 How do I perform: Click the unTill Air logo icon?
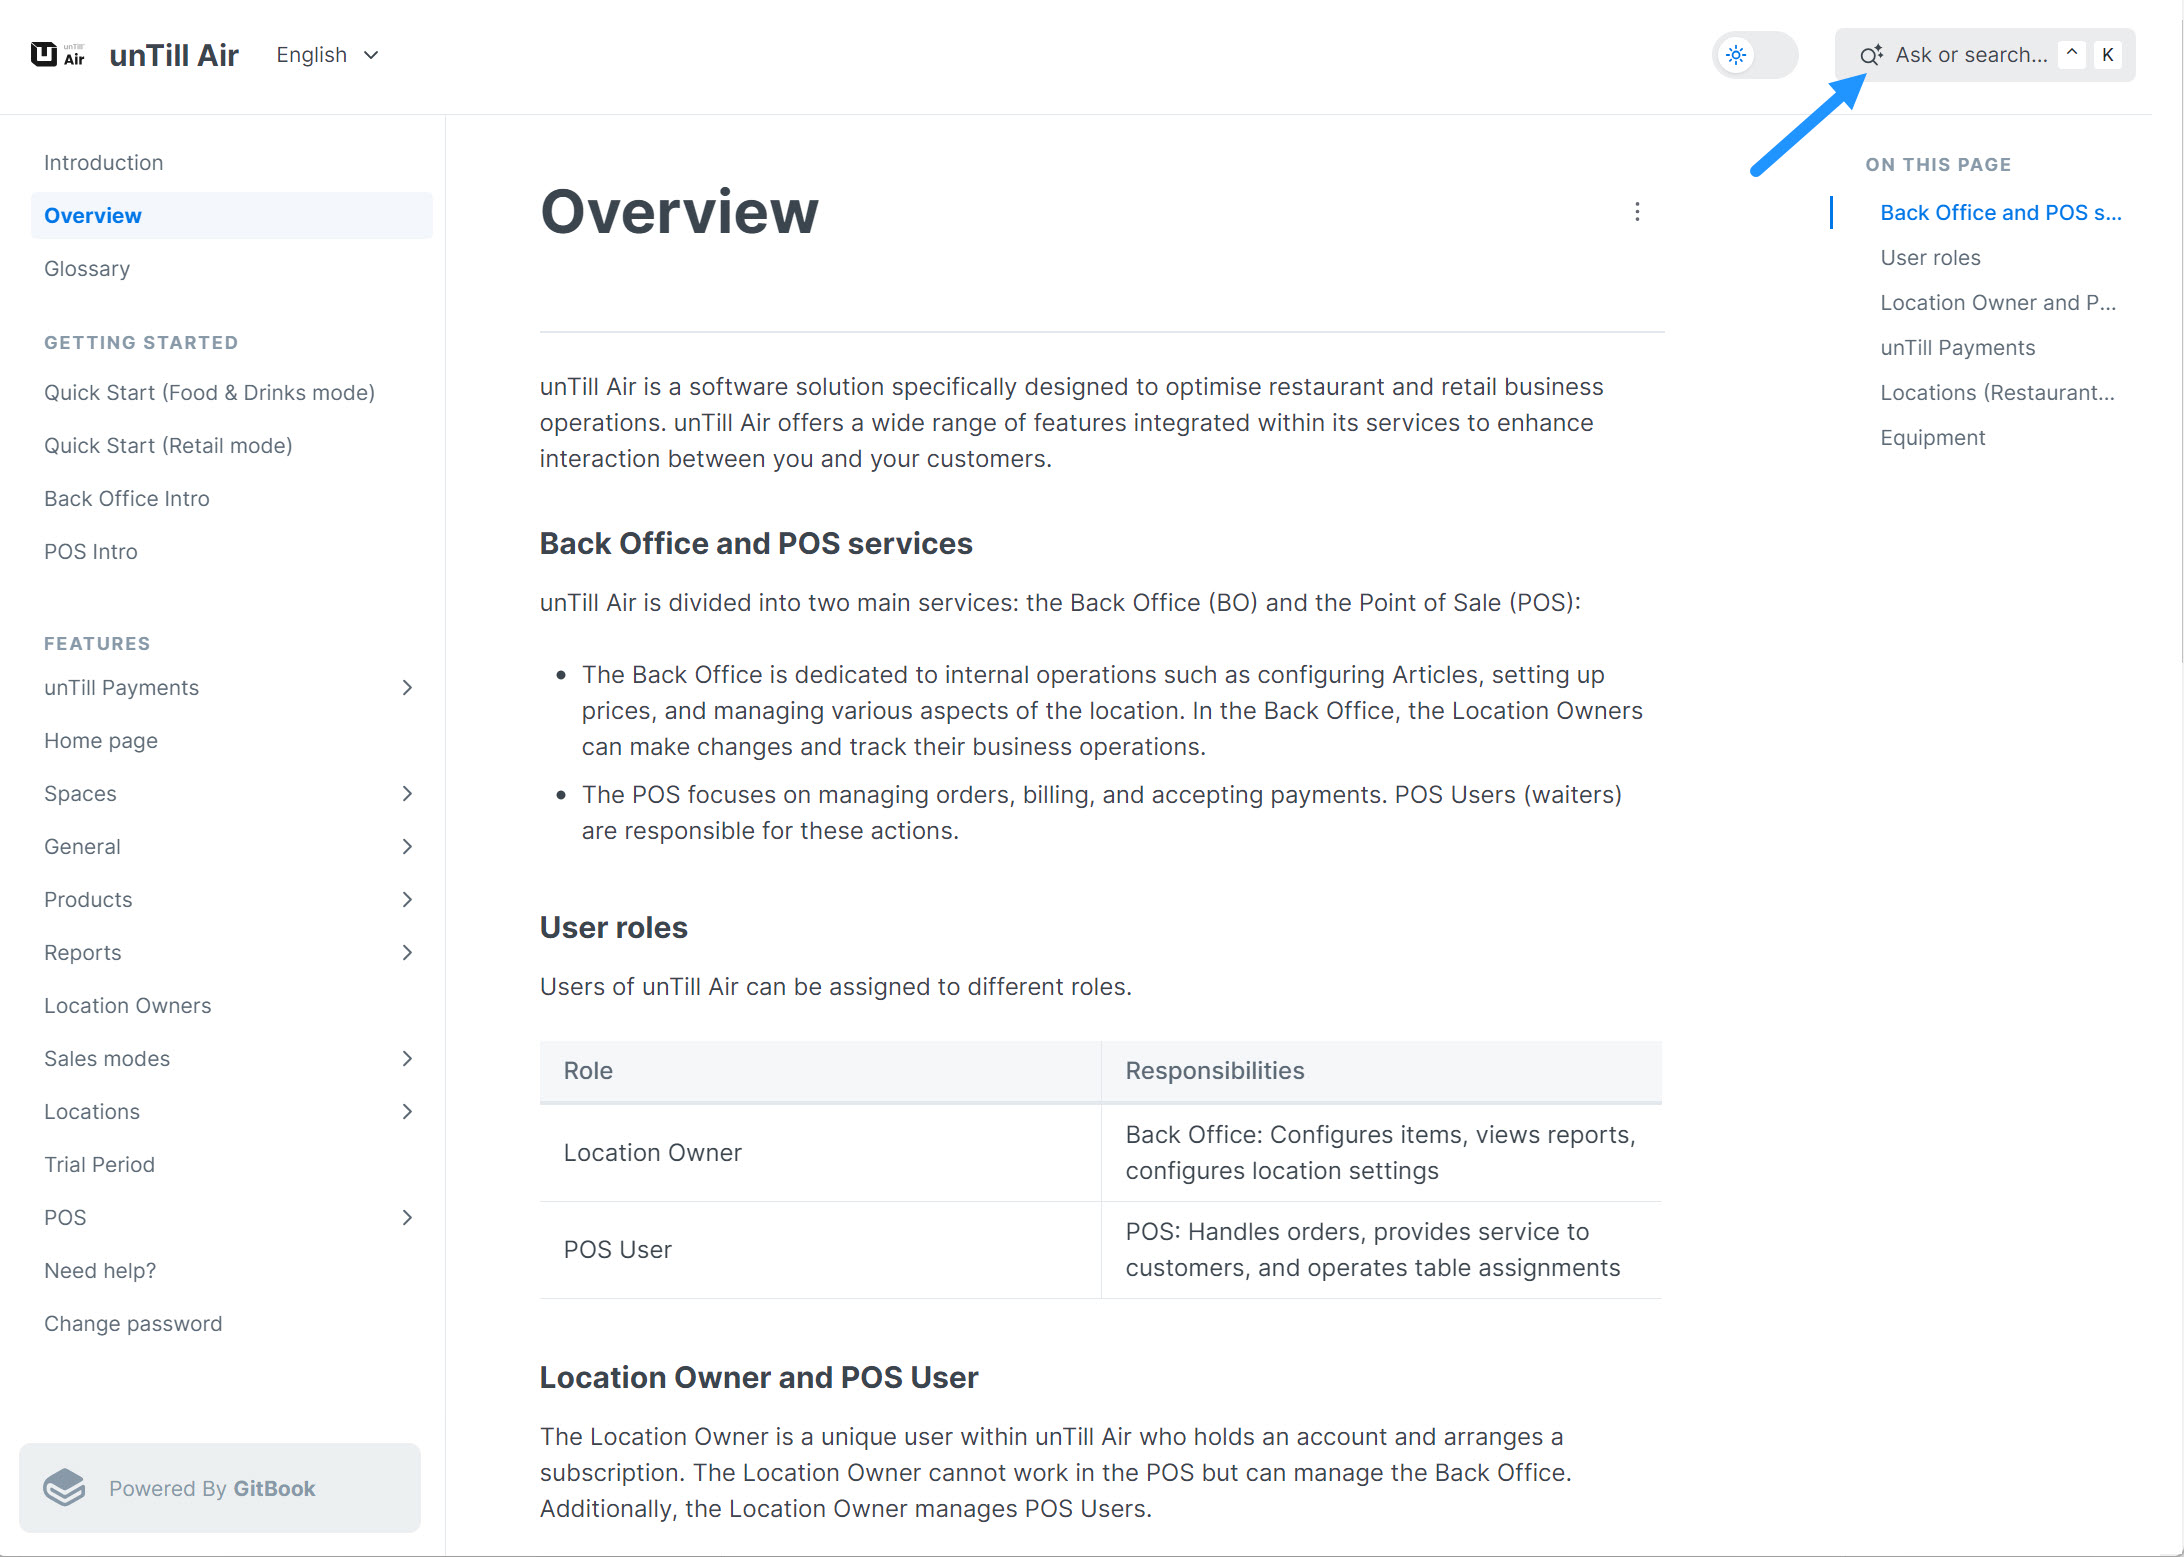click(x=57, y=54)
